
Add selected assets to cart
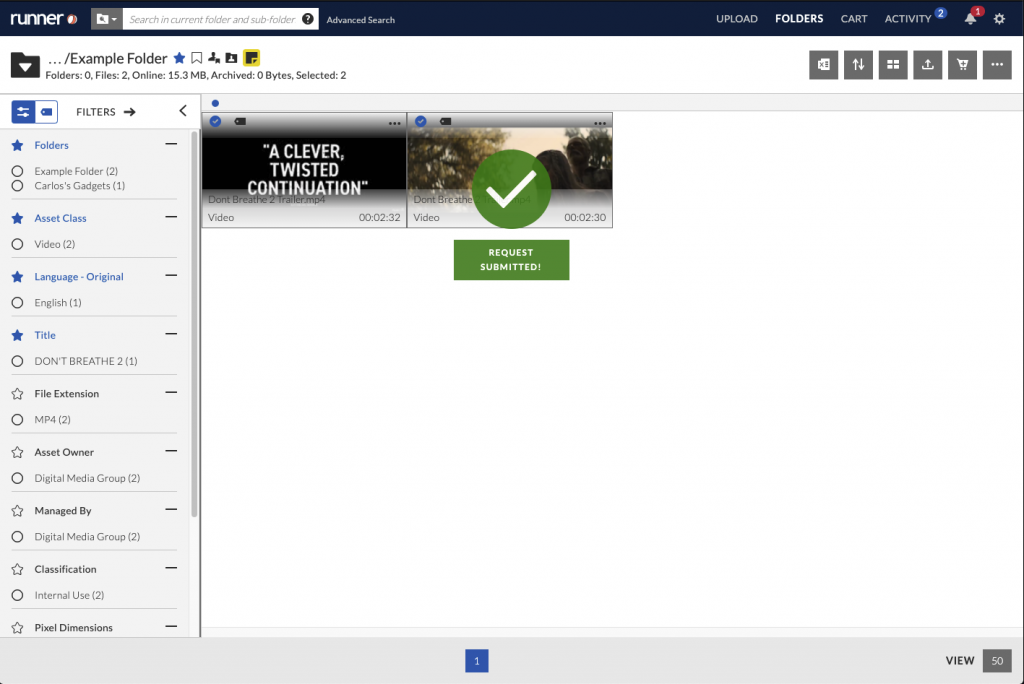pyautogui.click(x=962, y=65)
